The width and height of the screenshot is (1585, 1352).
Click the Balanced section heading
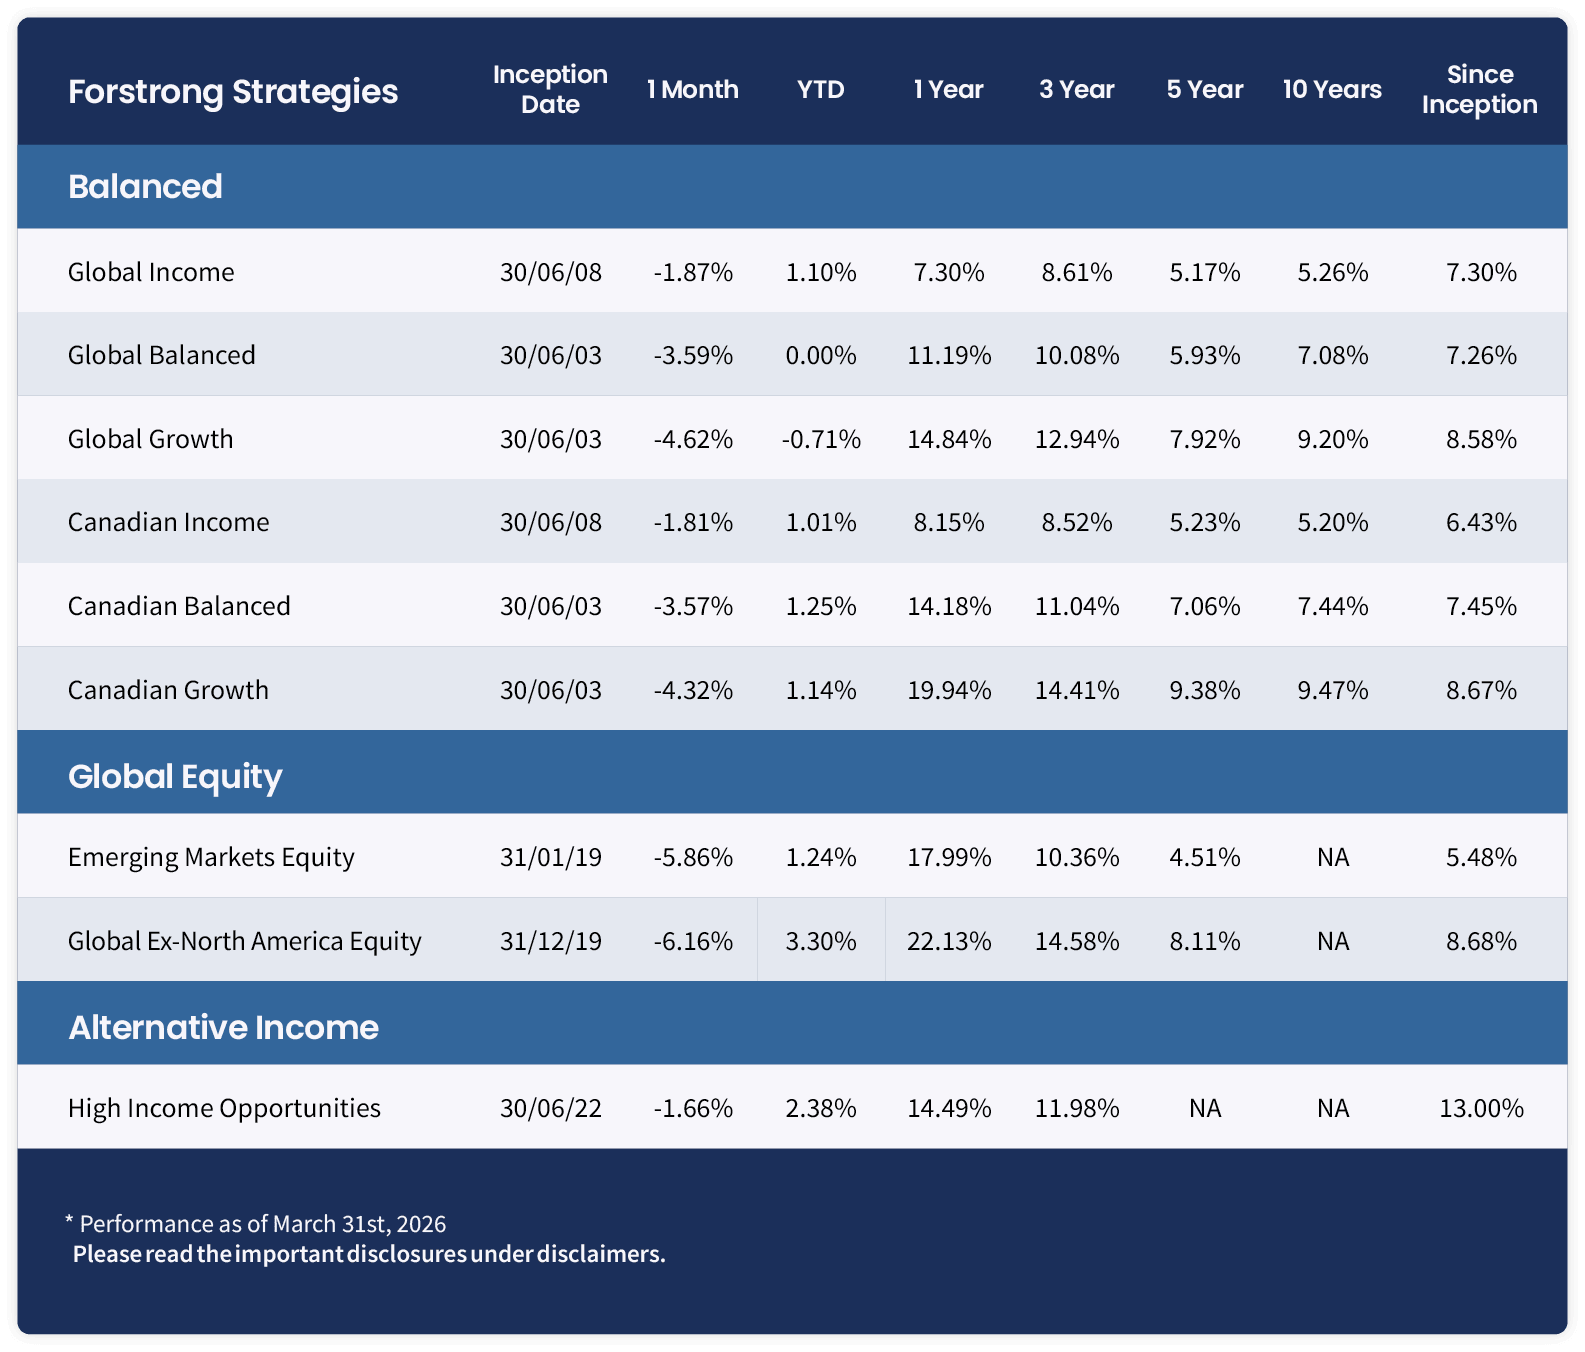145,187
